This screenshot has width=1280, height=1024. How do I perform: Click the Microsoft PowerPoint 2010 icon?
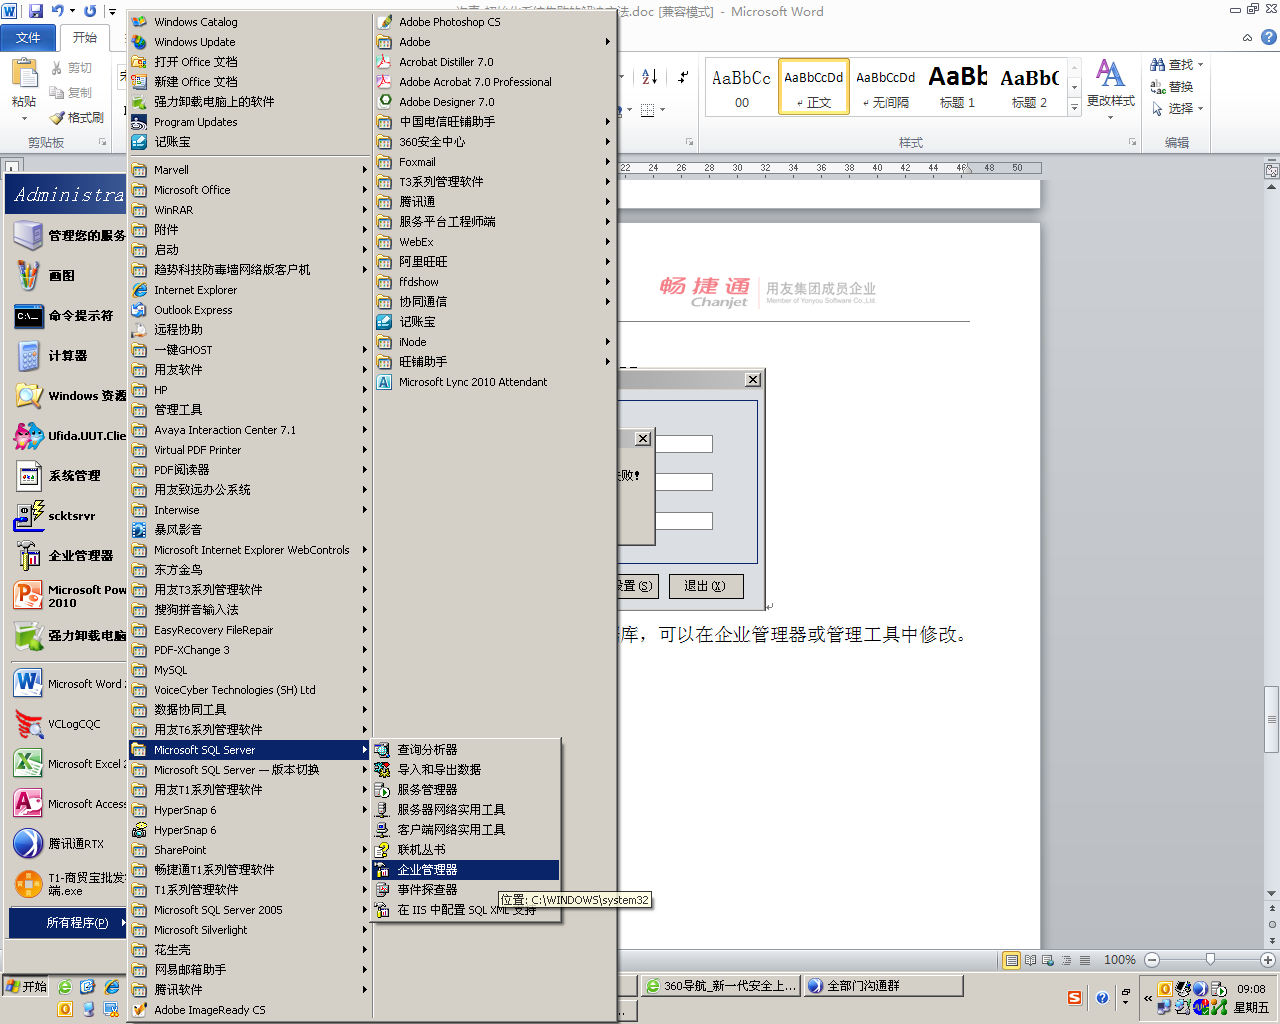point(28,596)
